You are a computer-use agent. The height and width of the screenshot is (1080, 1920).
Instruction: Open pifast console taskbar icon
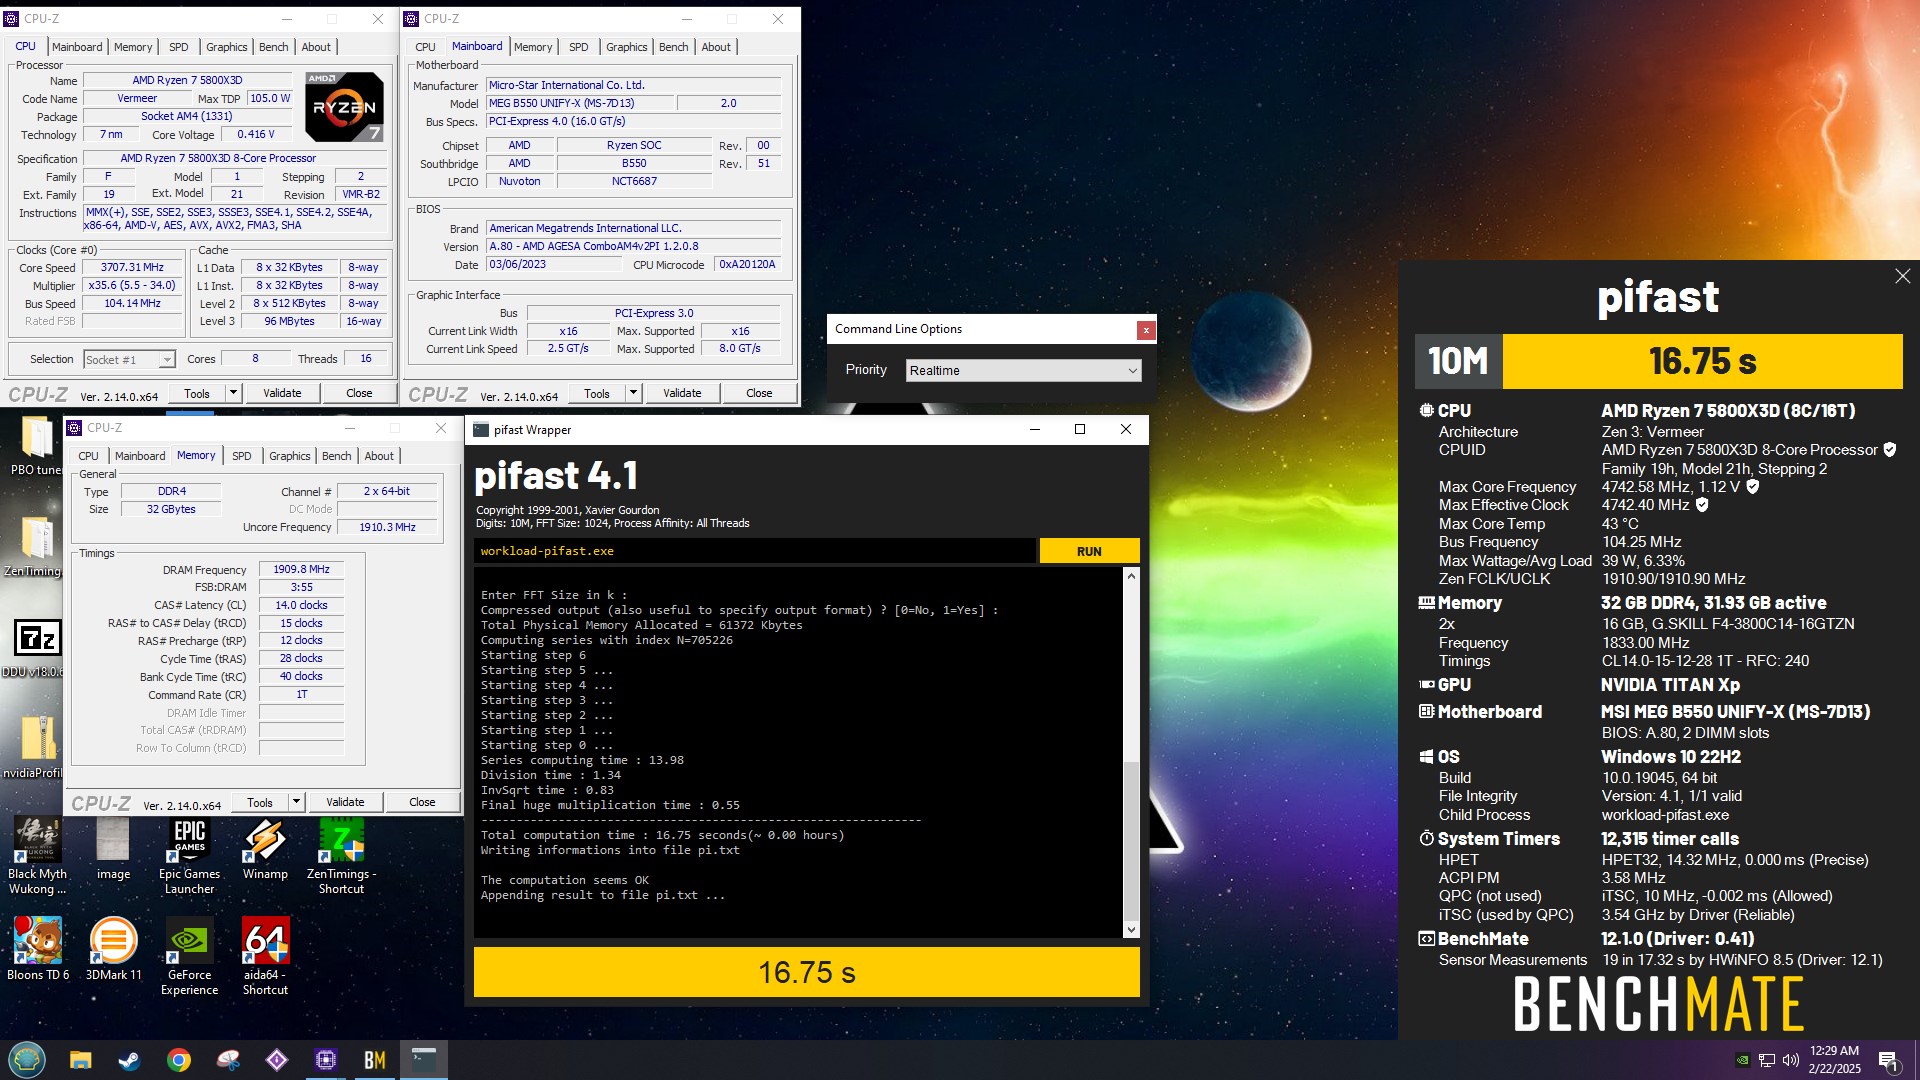coord(424,1060)
